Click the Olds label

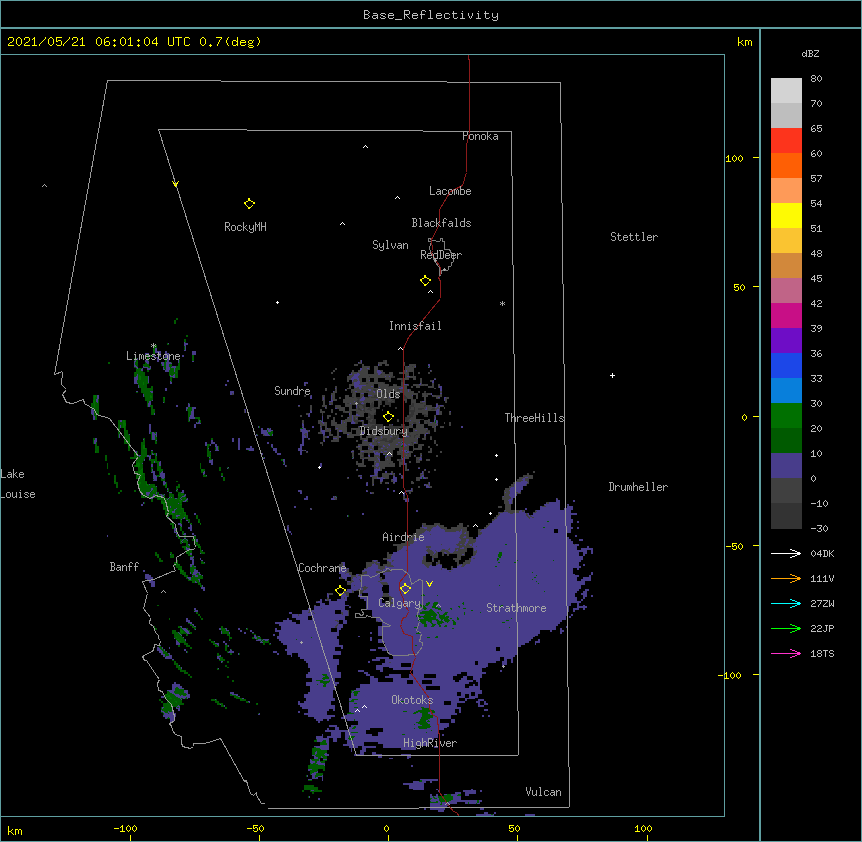(x=388, y=394)
